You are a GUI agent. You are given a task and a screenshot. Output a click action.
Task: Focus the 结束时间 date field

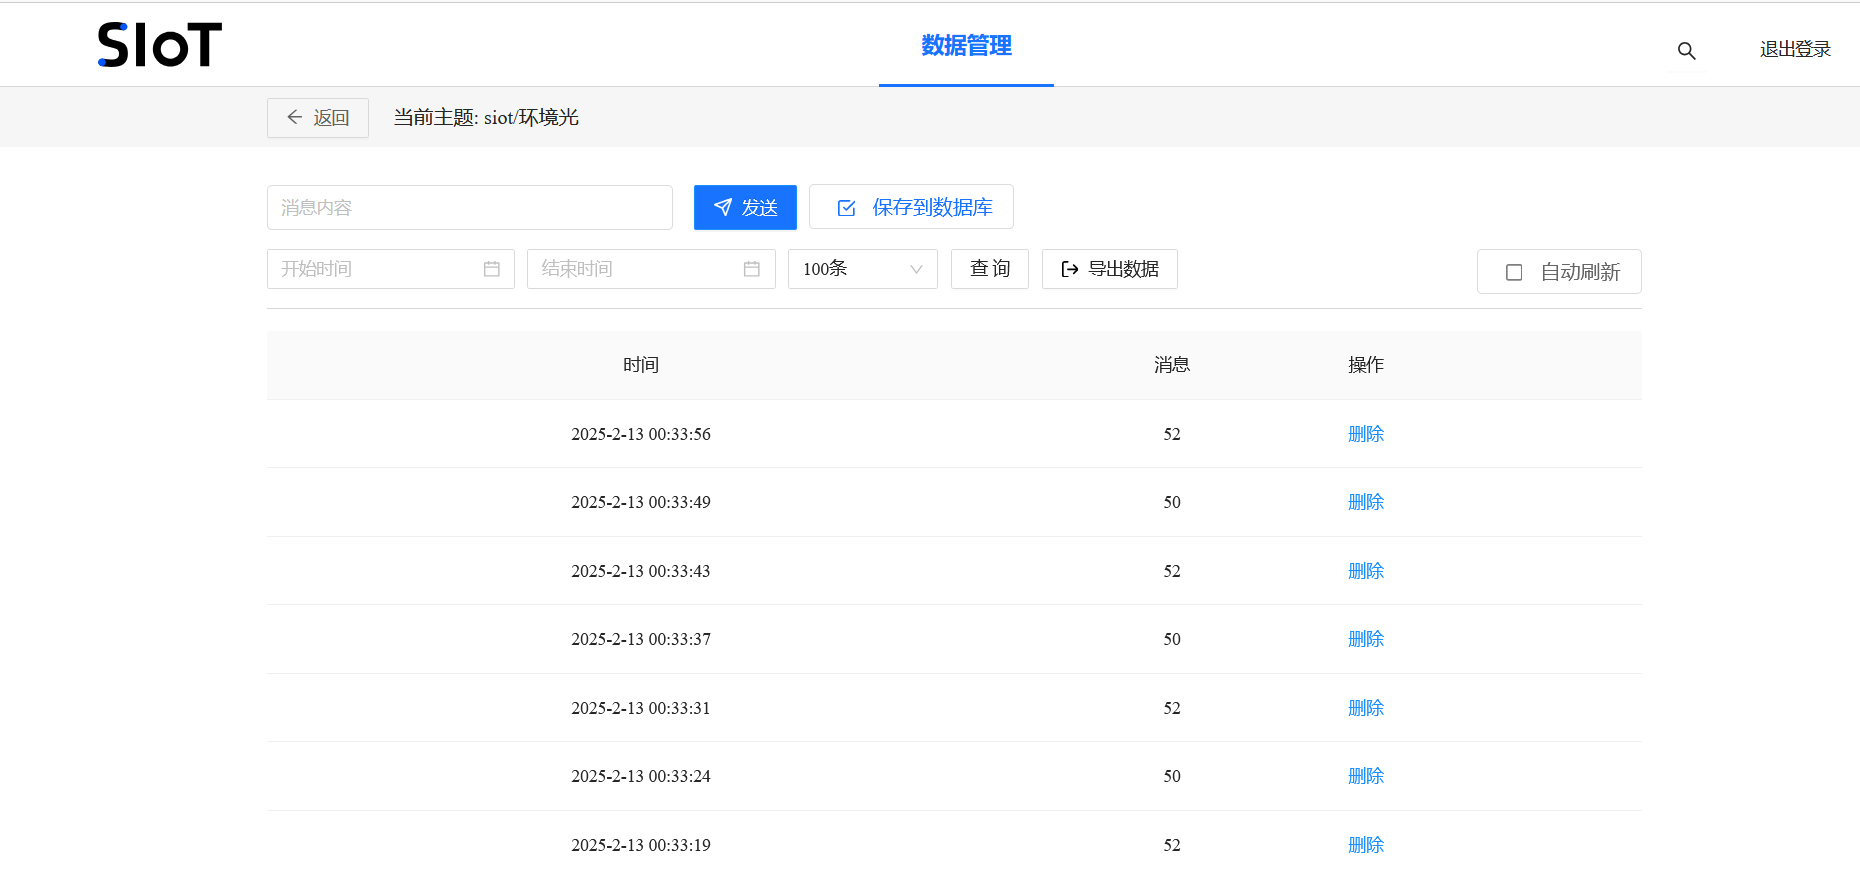651,269
